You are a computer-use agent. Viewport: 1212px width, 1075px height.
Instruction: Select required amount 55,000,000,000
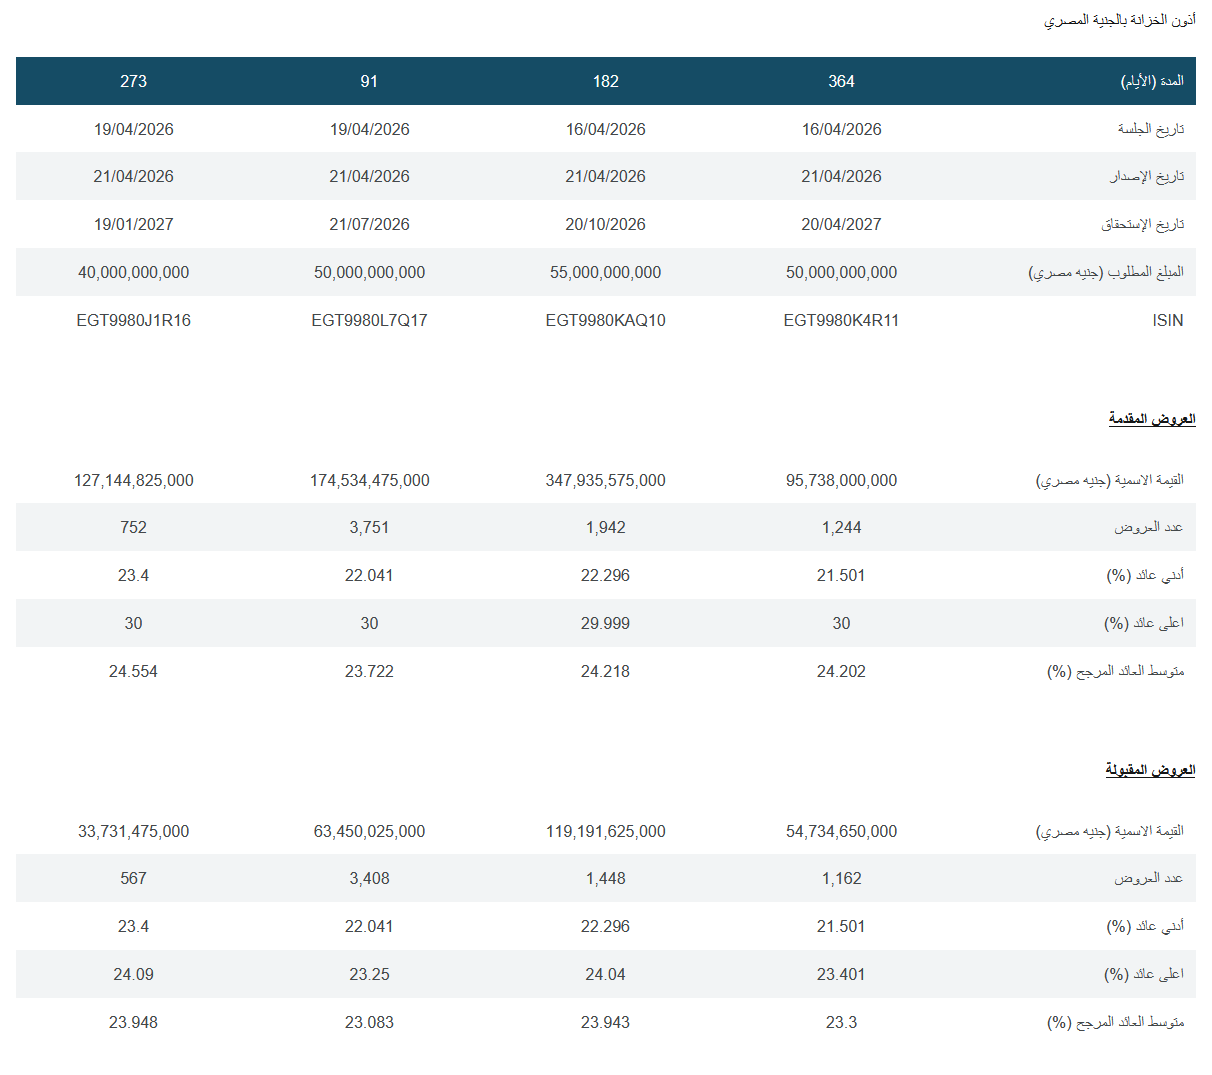(x=605, y=272)
